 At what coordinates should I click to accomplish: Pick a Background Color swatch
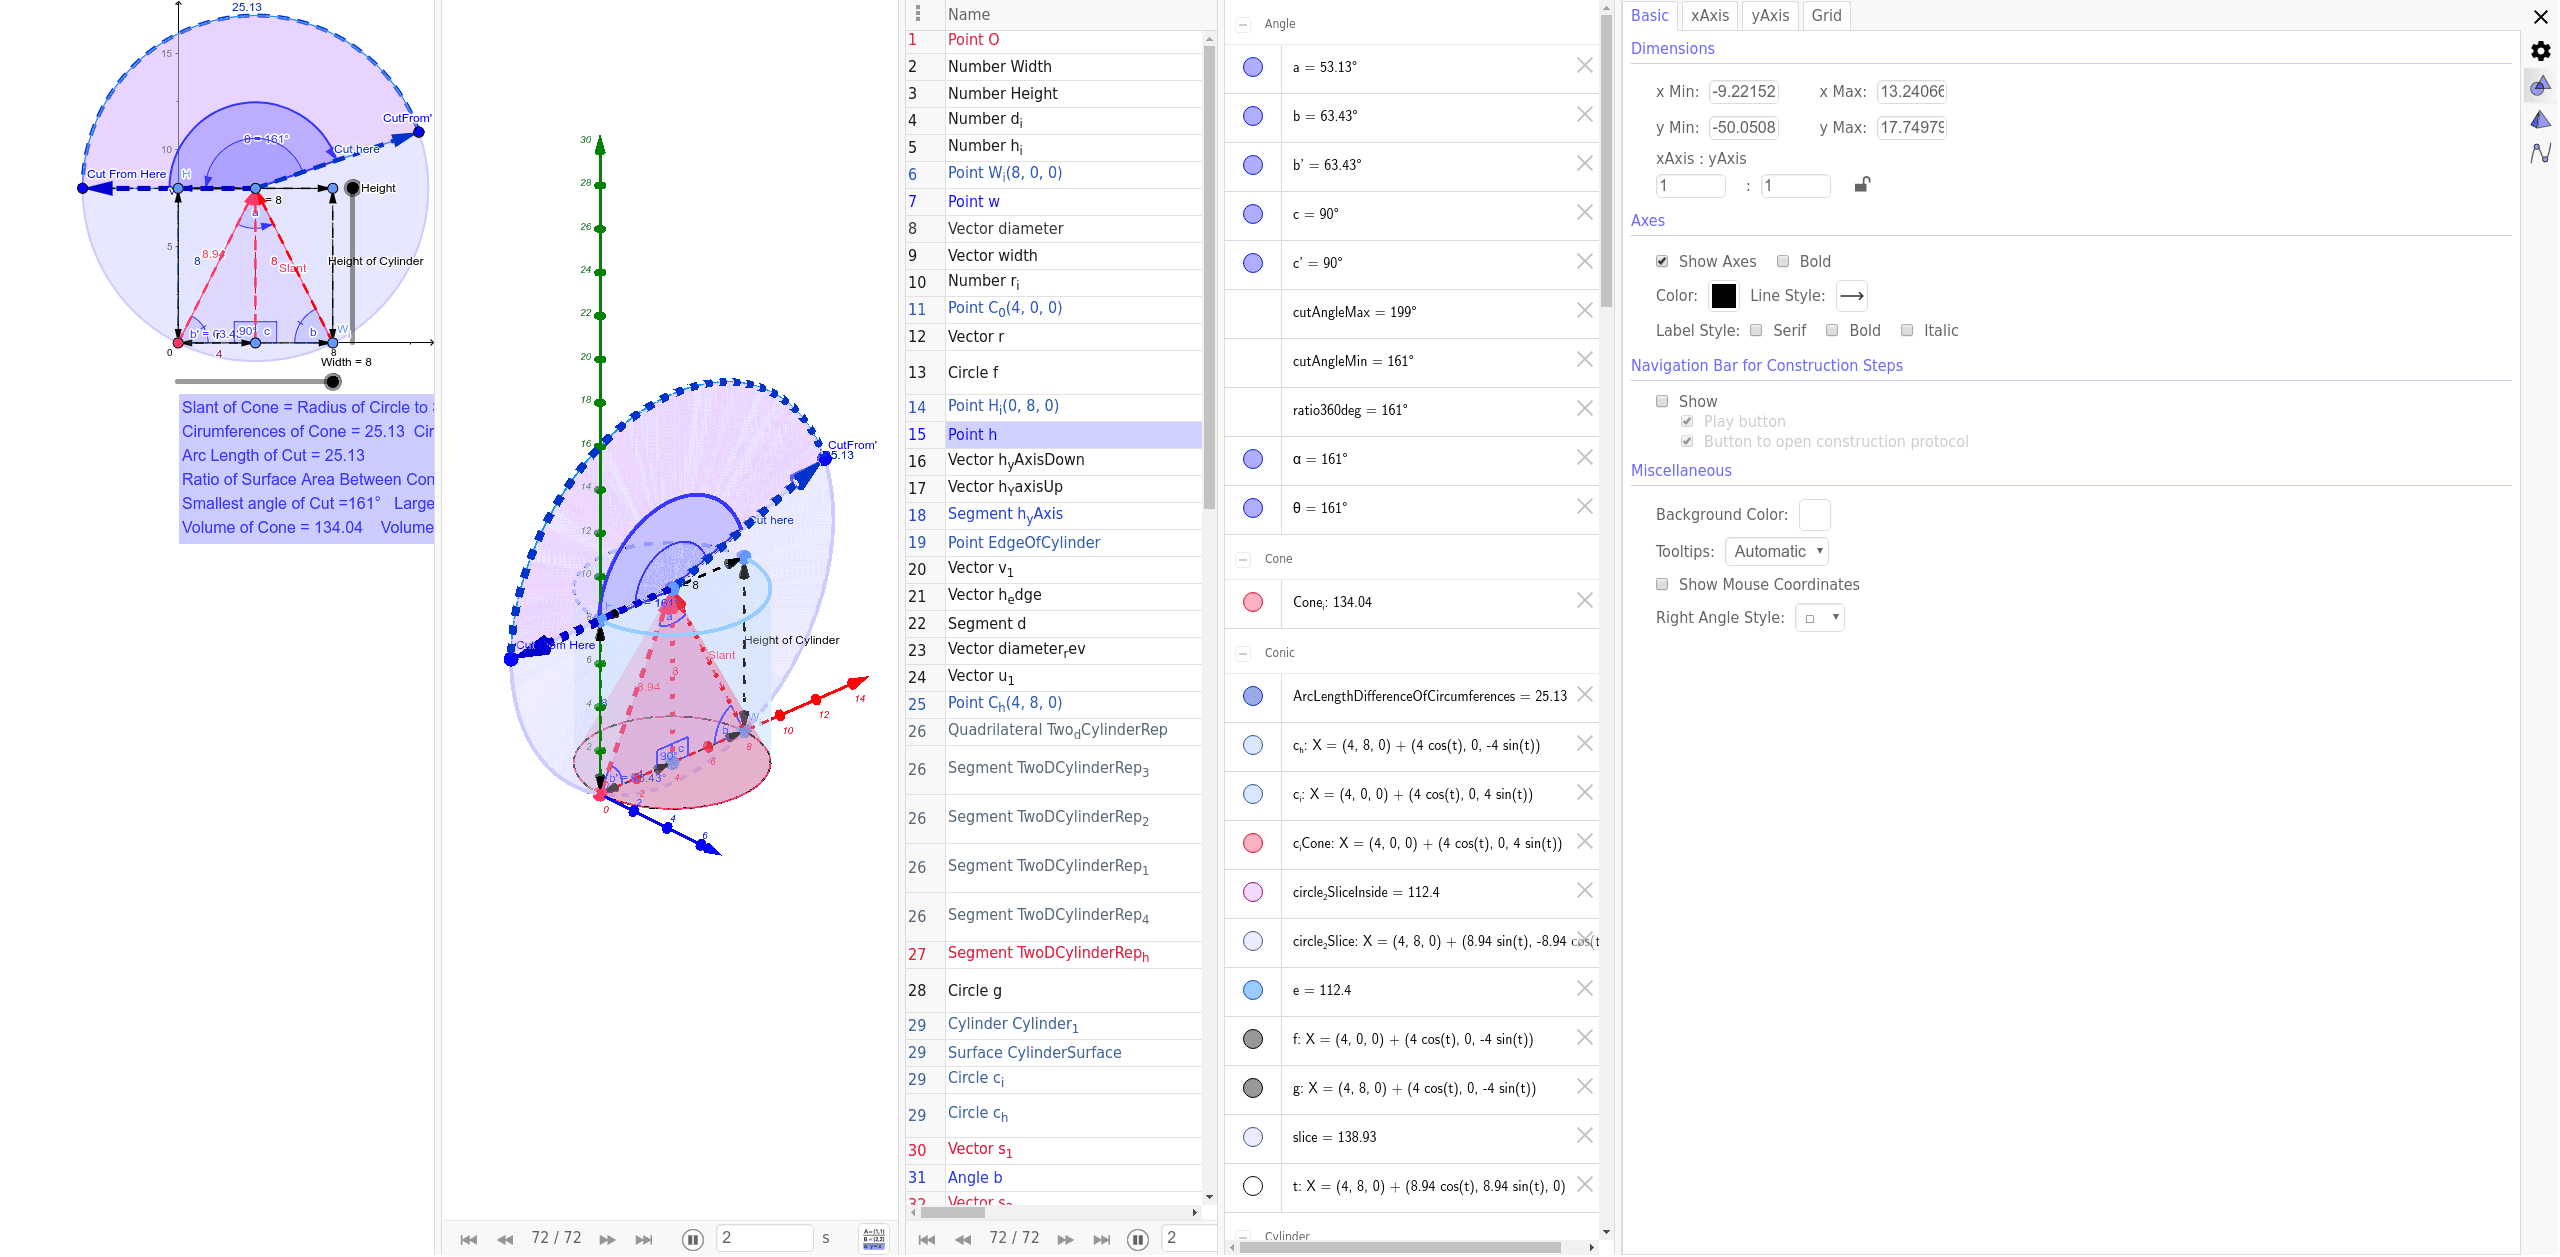pyautogui.click(x=1815, y=514)
